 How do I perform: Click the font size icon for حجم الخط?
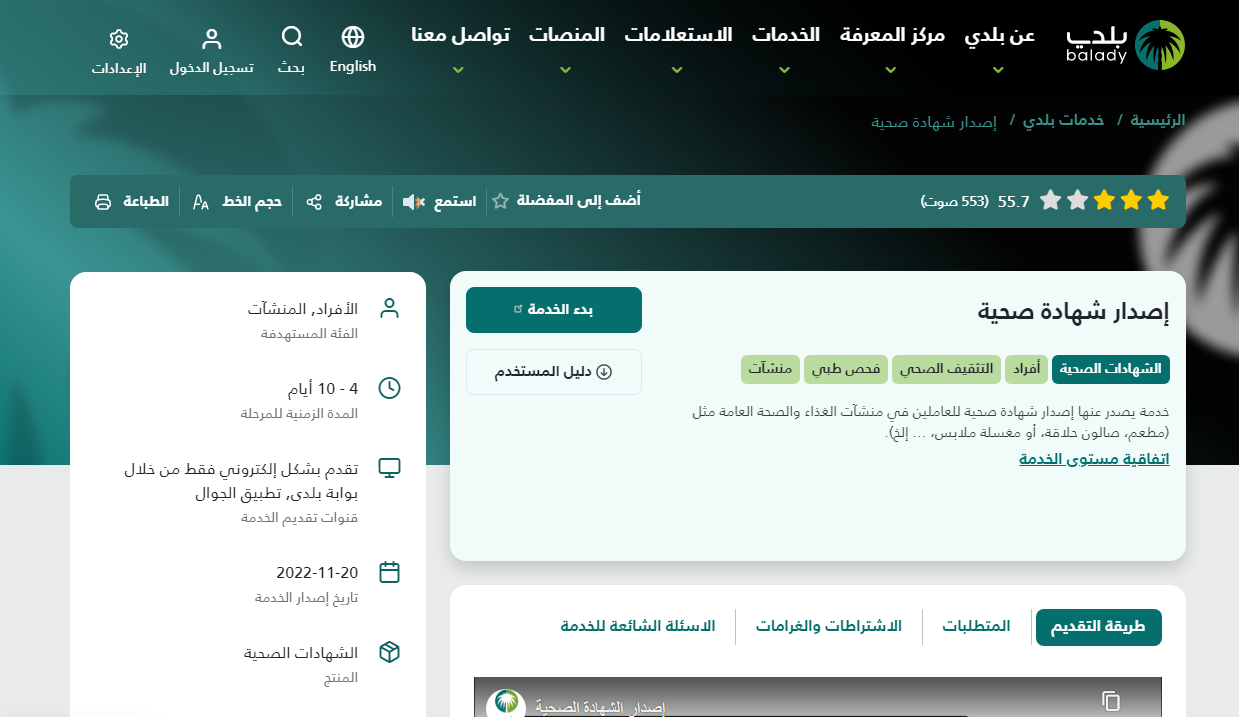pyautogui.click(x=201, y=202)
